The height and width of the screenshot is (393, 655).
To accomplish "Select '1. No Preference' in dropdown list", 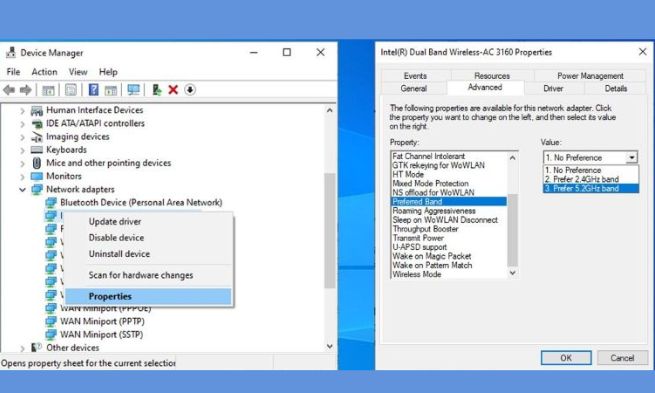I will (591, 170).
